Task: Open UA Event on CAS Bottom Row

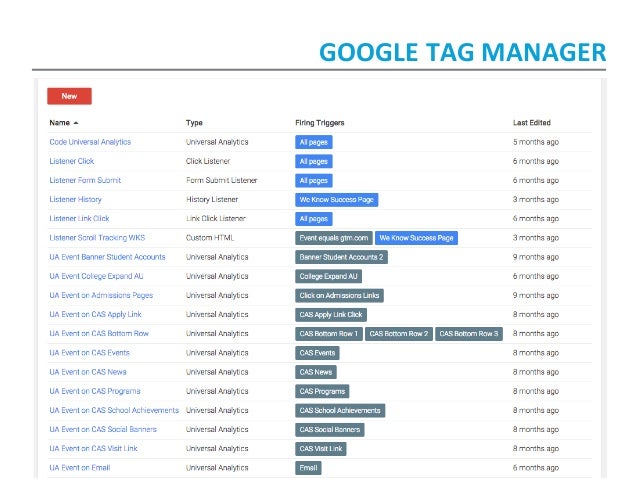Action: [99, 333]
